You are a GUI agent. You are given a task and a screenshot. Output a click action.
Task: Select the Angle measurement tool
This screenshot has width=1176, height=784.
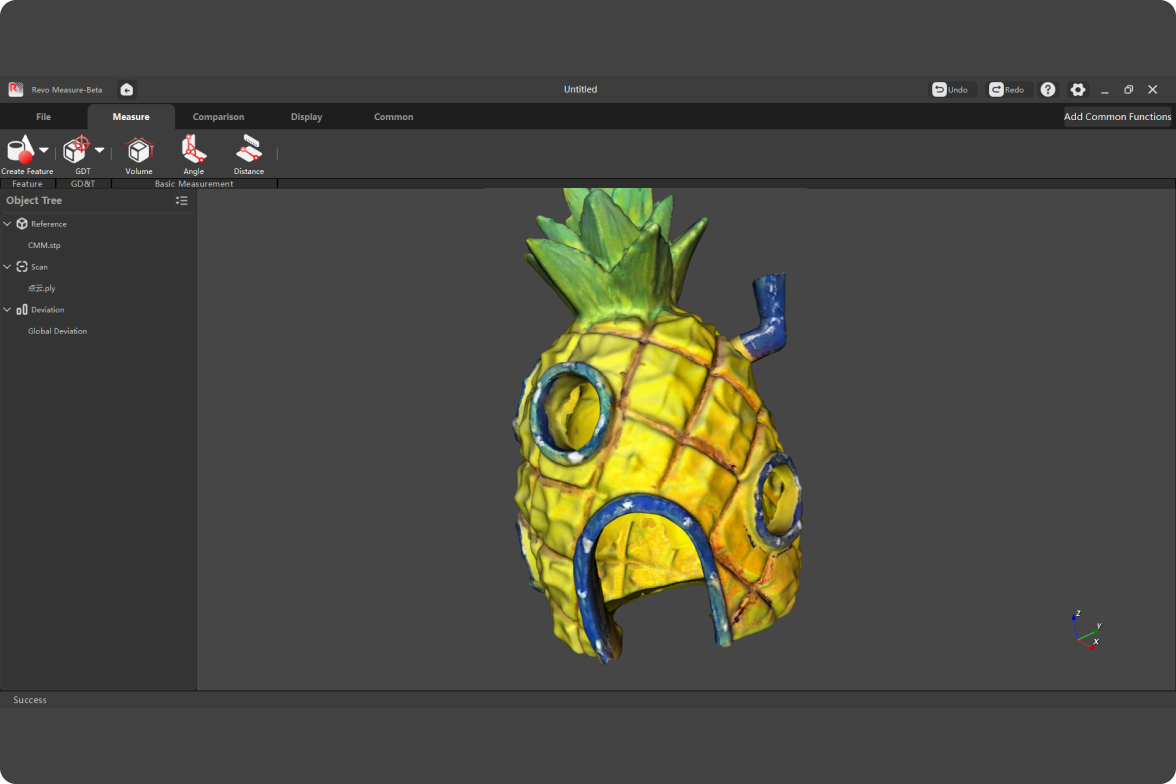tap(193, 151)
